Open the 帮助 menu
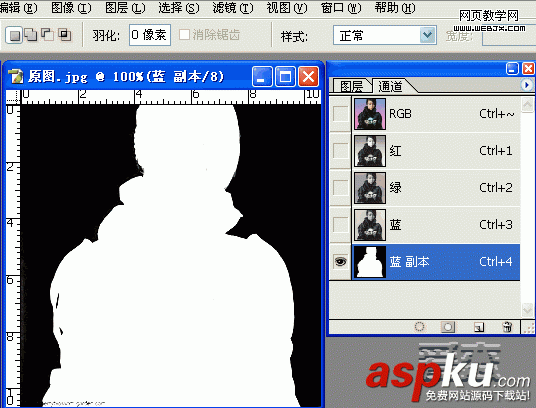Screen dimensions: 536x408 pos(395,8)
